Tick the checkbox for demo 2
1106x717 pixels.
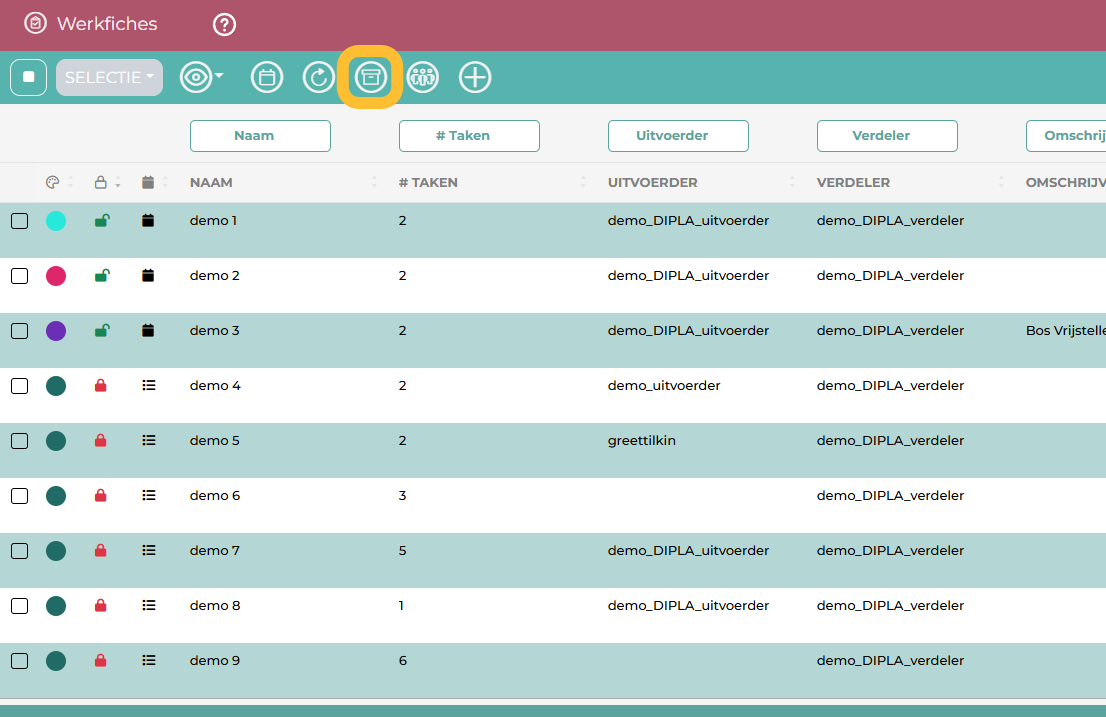pos(20,276)
